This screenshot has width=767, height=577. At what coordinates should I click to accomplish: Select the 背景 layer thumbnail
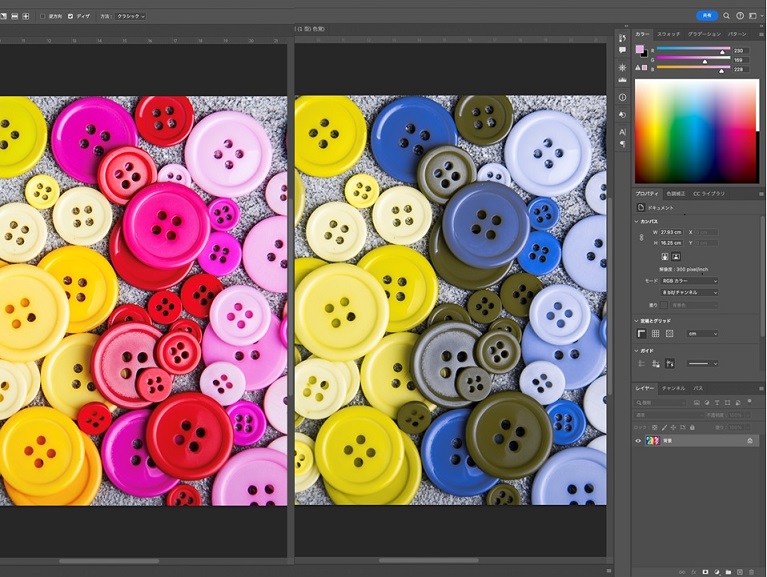(x=653, y=441)
